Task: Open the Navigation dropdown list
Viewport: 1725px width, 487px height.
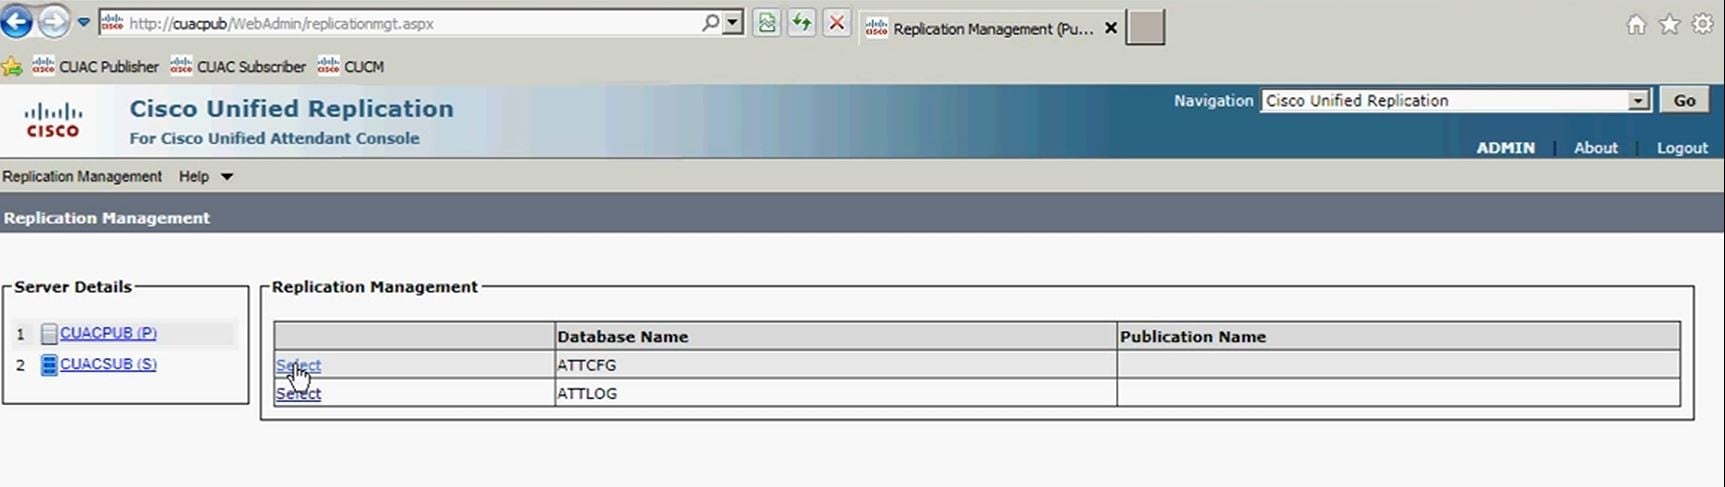Action: [1455, 101]
